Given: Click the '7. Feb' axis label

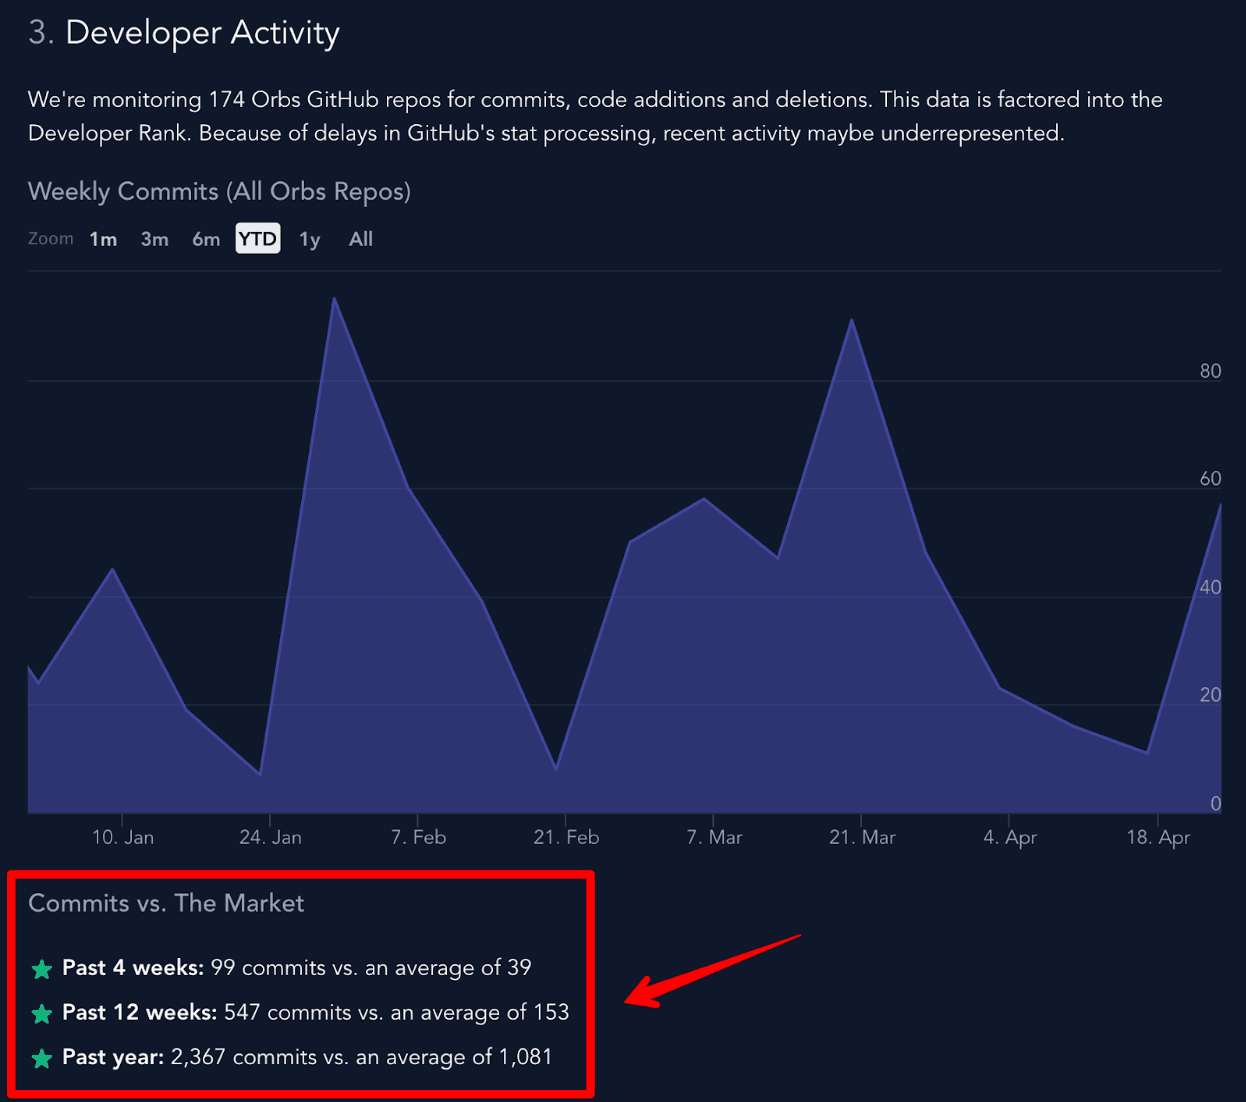Looking at the screenshot, I should pyautogui.click(x=418, y=837).
